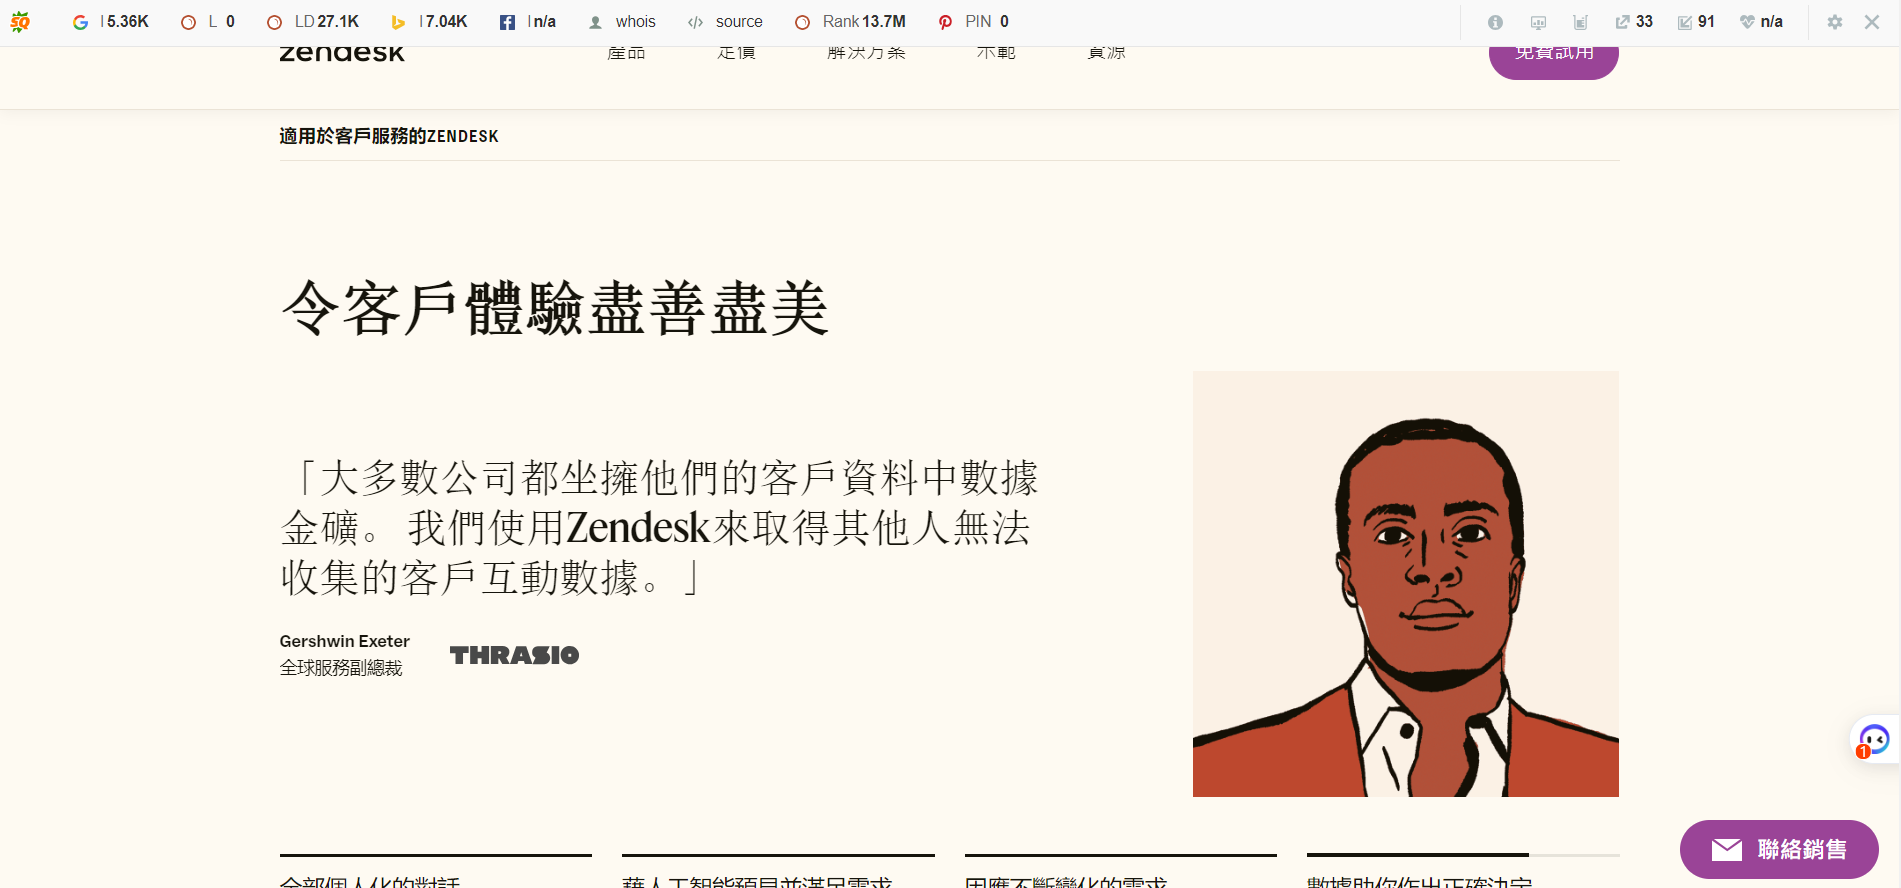Open the whois lookup link
1901x888 pixels.
(x=622, y=22)
